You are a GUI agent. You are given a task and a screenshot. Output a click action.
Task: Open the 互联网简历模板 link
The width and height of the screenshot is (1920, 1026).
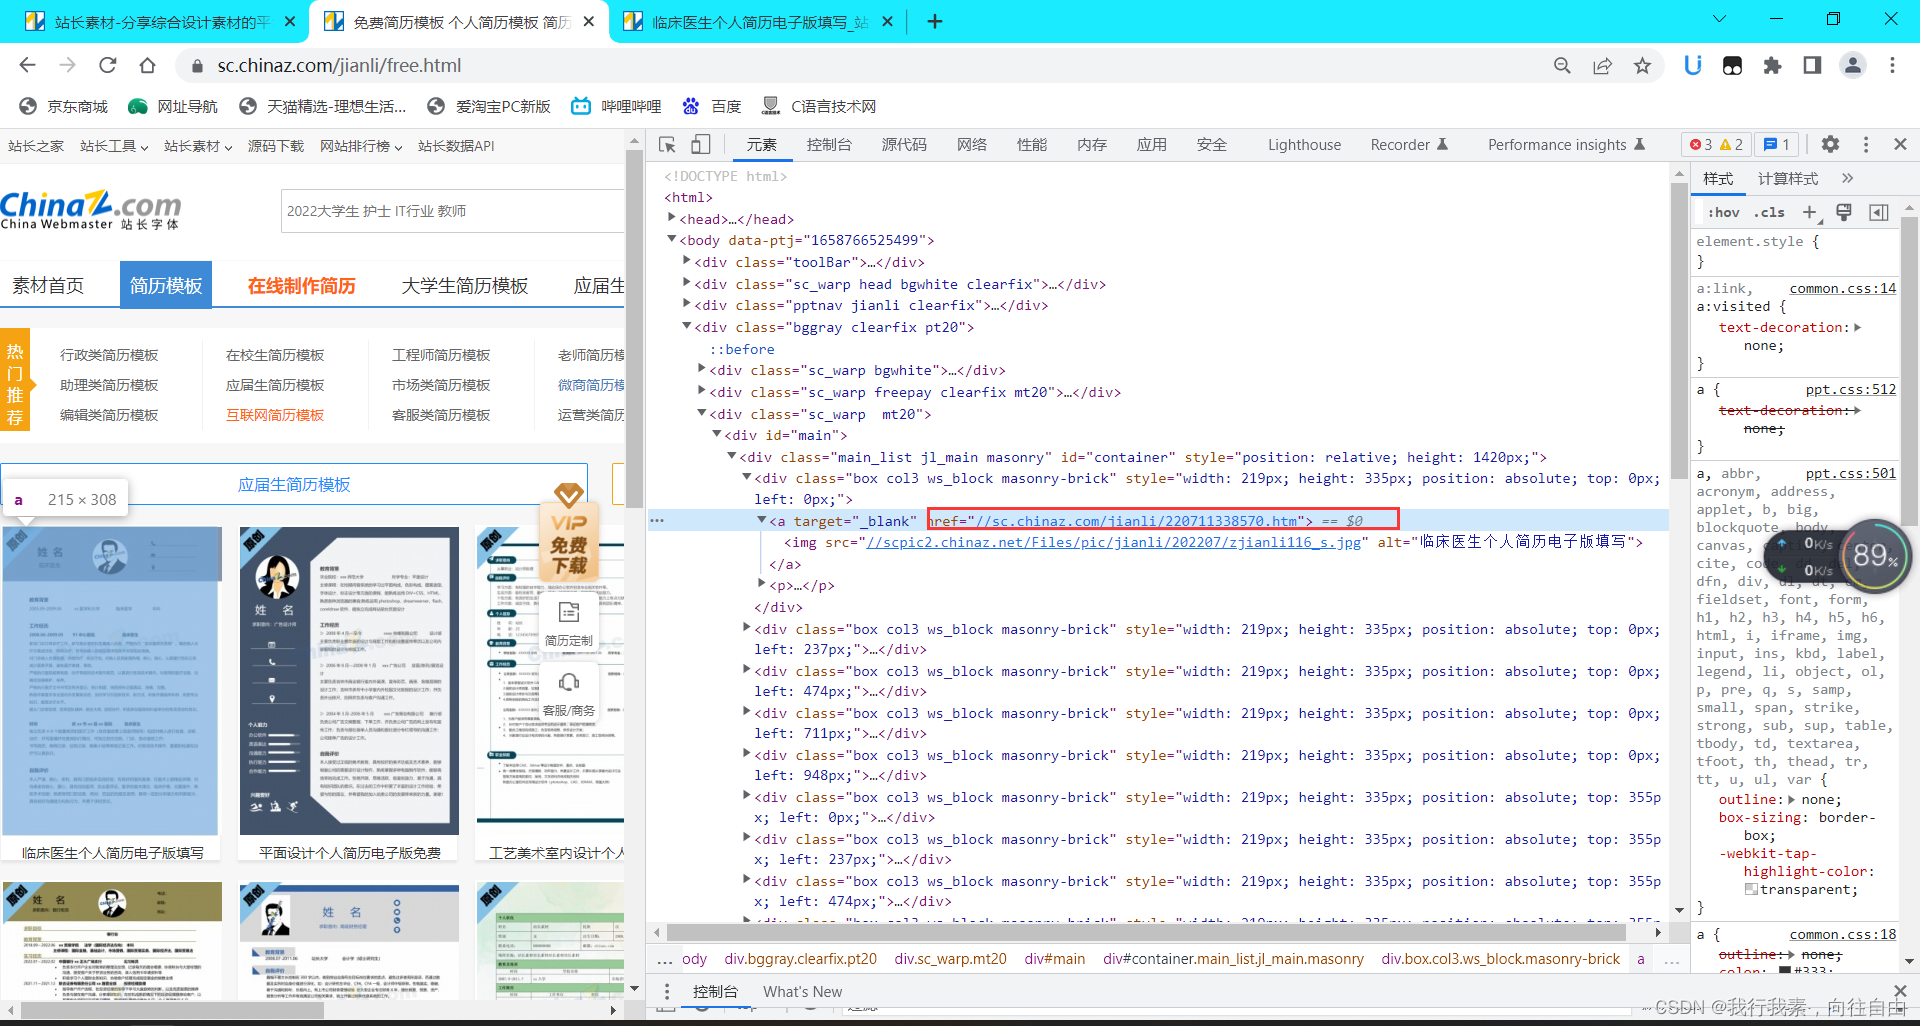275,415
